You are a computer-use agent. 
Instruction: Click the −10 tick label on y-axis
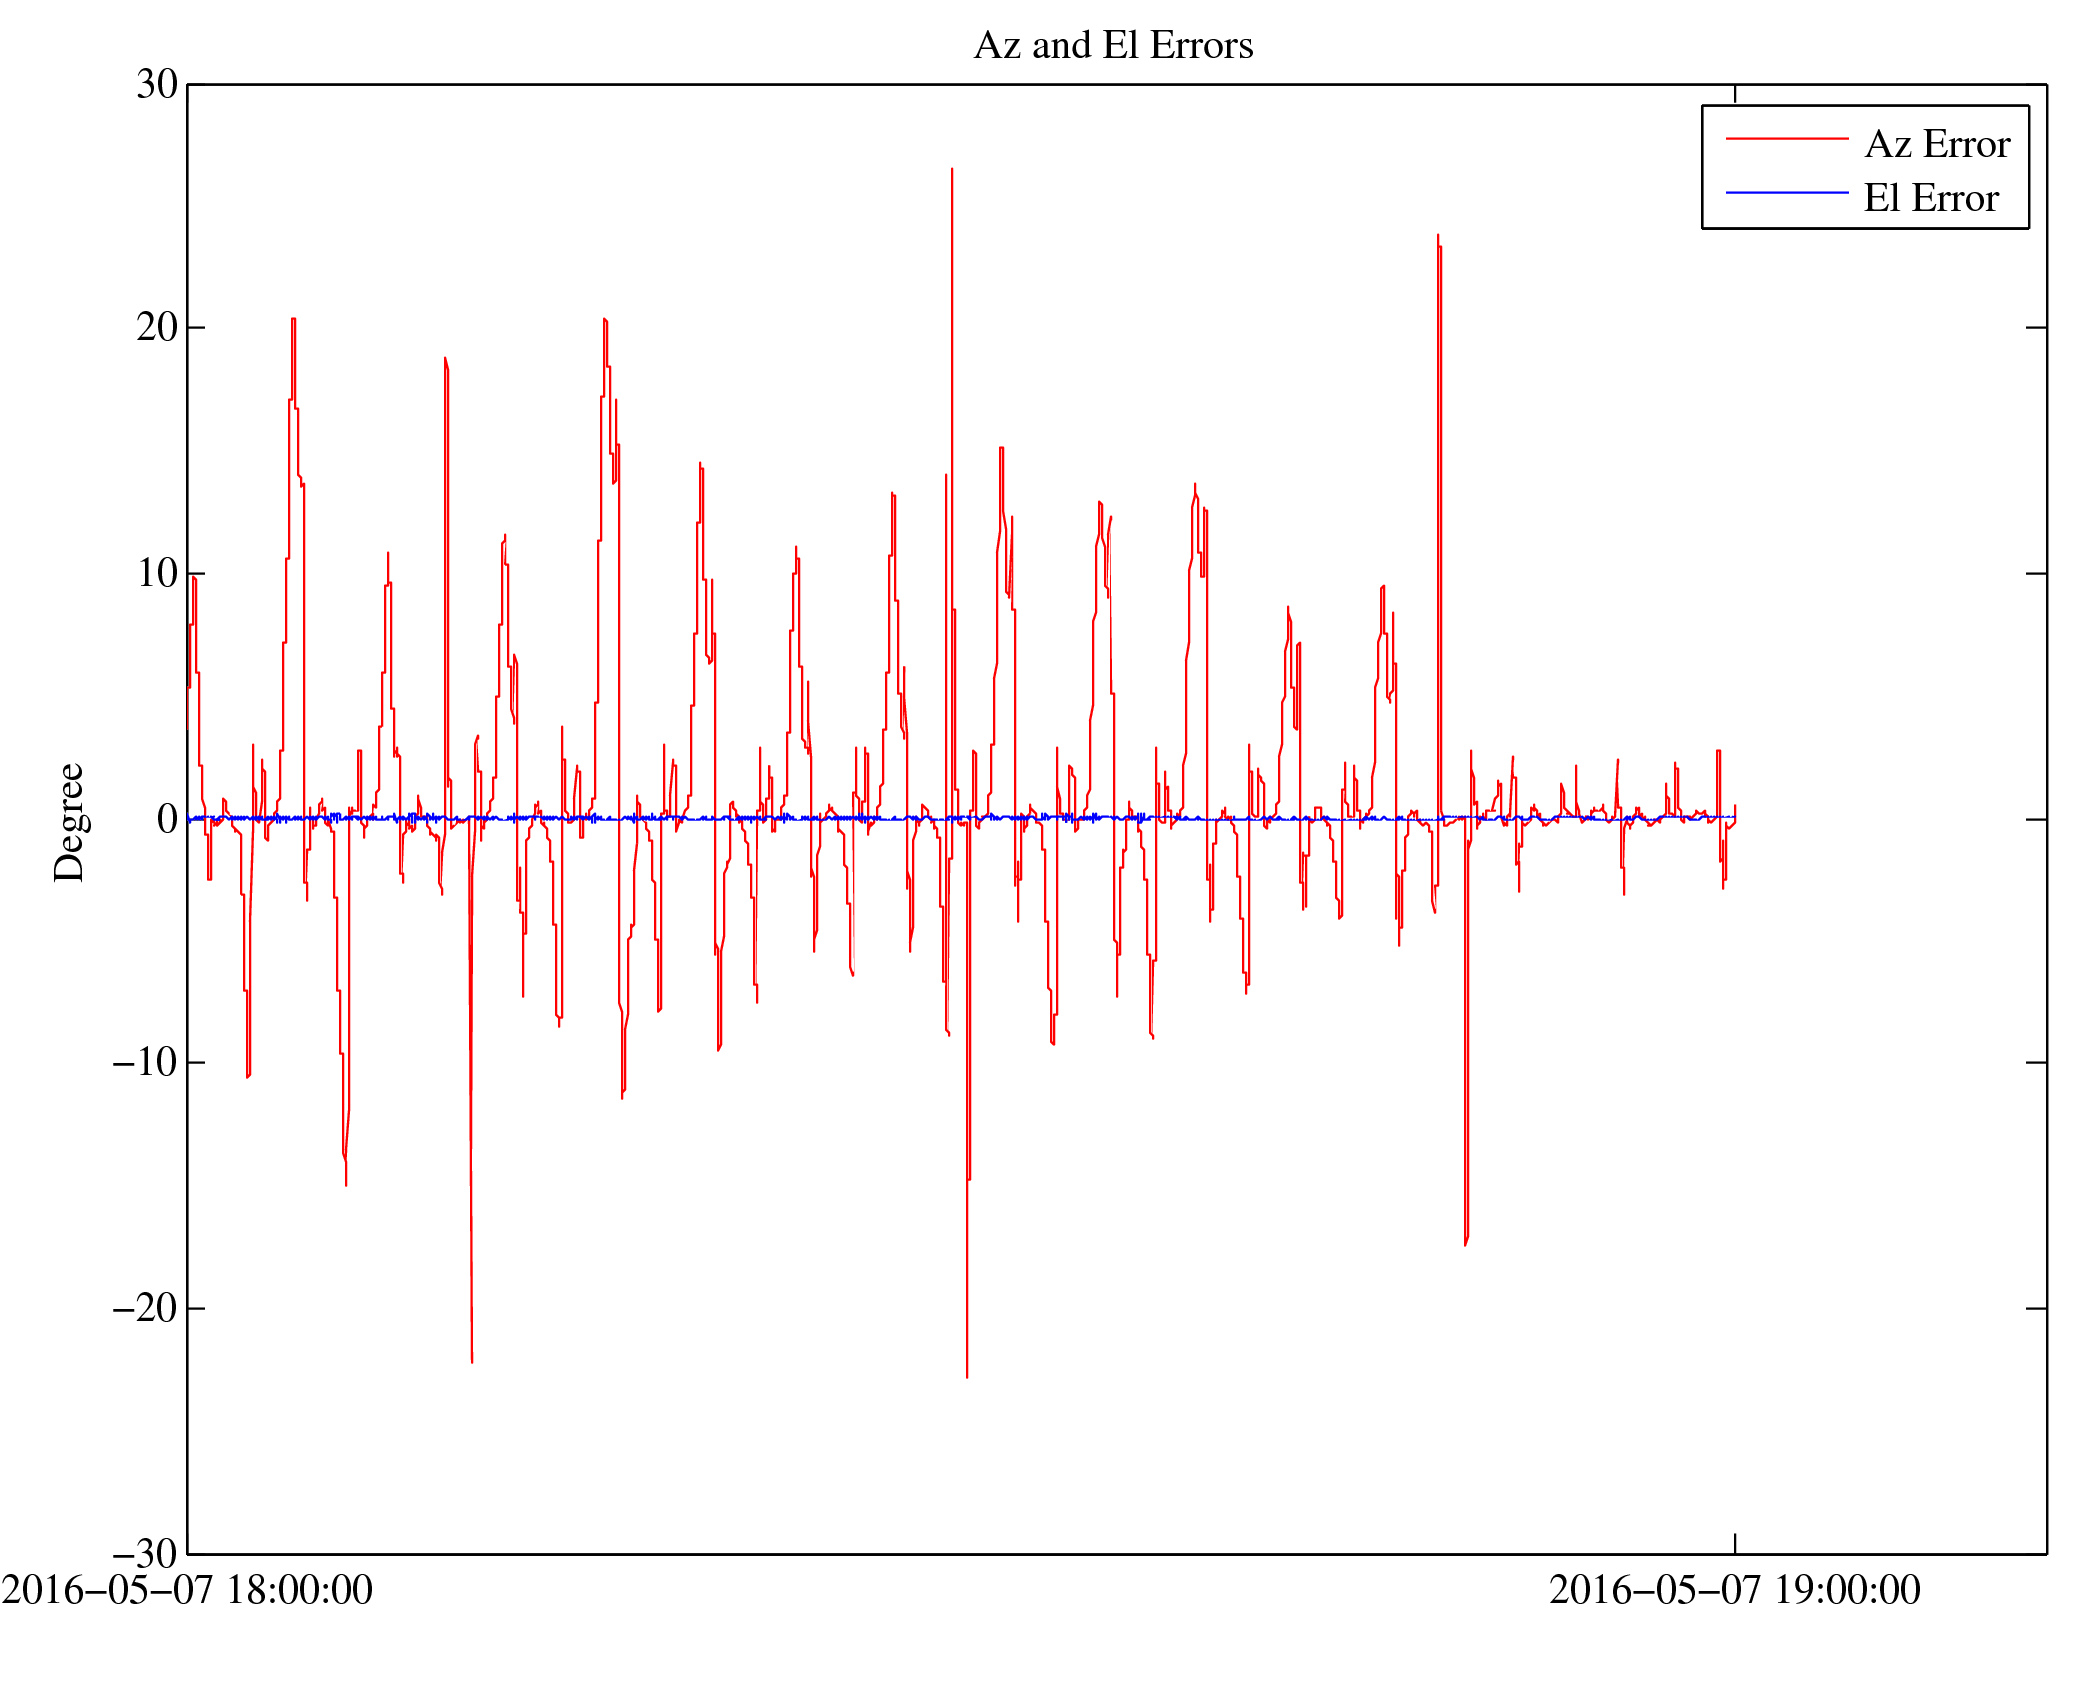[x=145, y=1061]
